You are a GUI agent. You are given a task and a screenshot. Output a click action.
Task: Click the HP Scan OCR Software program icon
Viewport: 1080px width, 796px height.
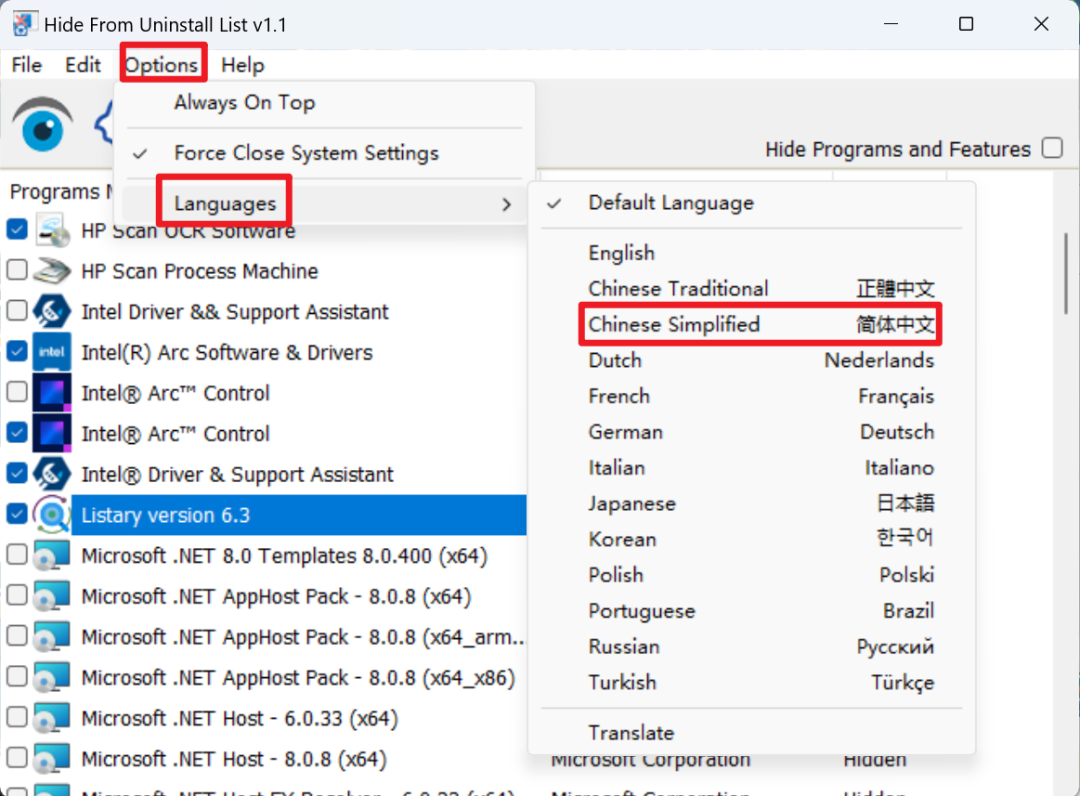(x=52, y=231)
